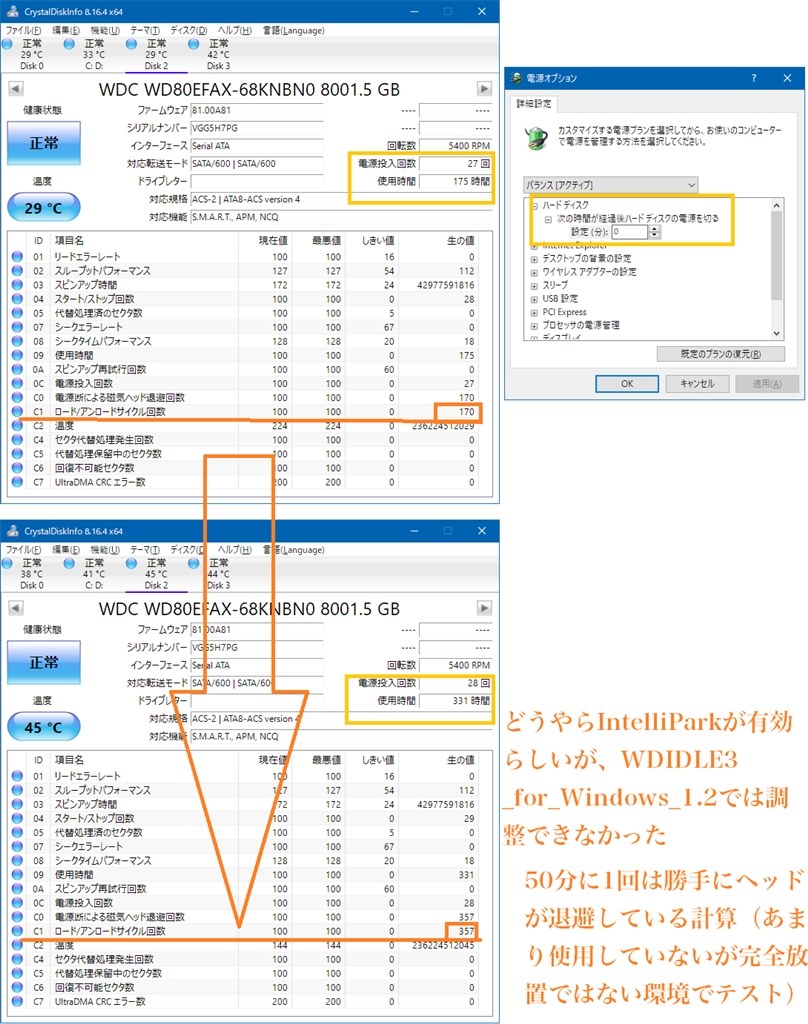Viewport: 808px width, 1024px height.
Task: Click 正常 health status button in 29 °C window
Action: (44, 143)
